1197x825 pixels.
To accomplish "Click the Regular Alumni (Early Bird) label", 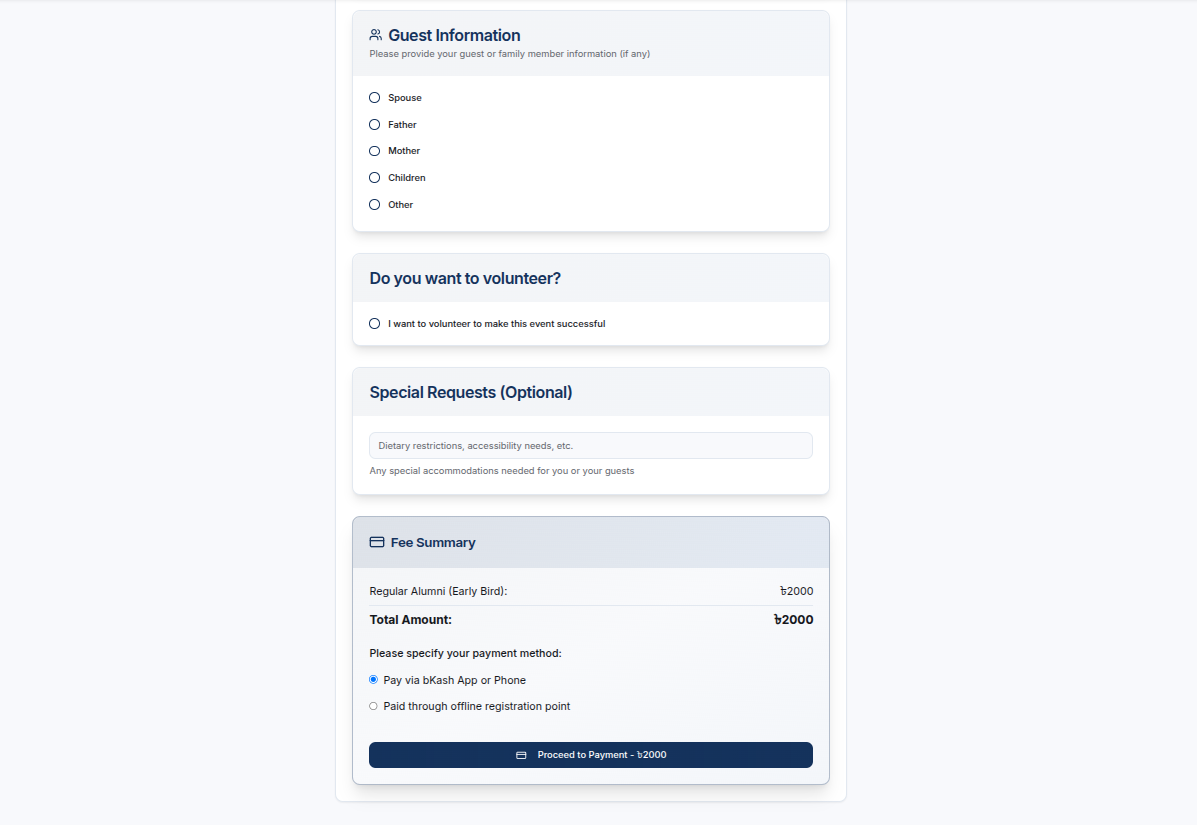I will coord(438,591).
